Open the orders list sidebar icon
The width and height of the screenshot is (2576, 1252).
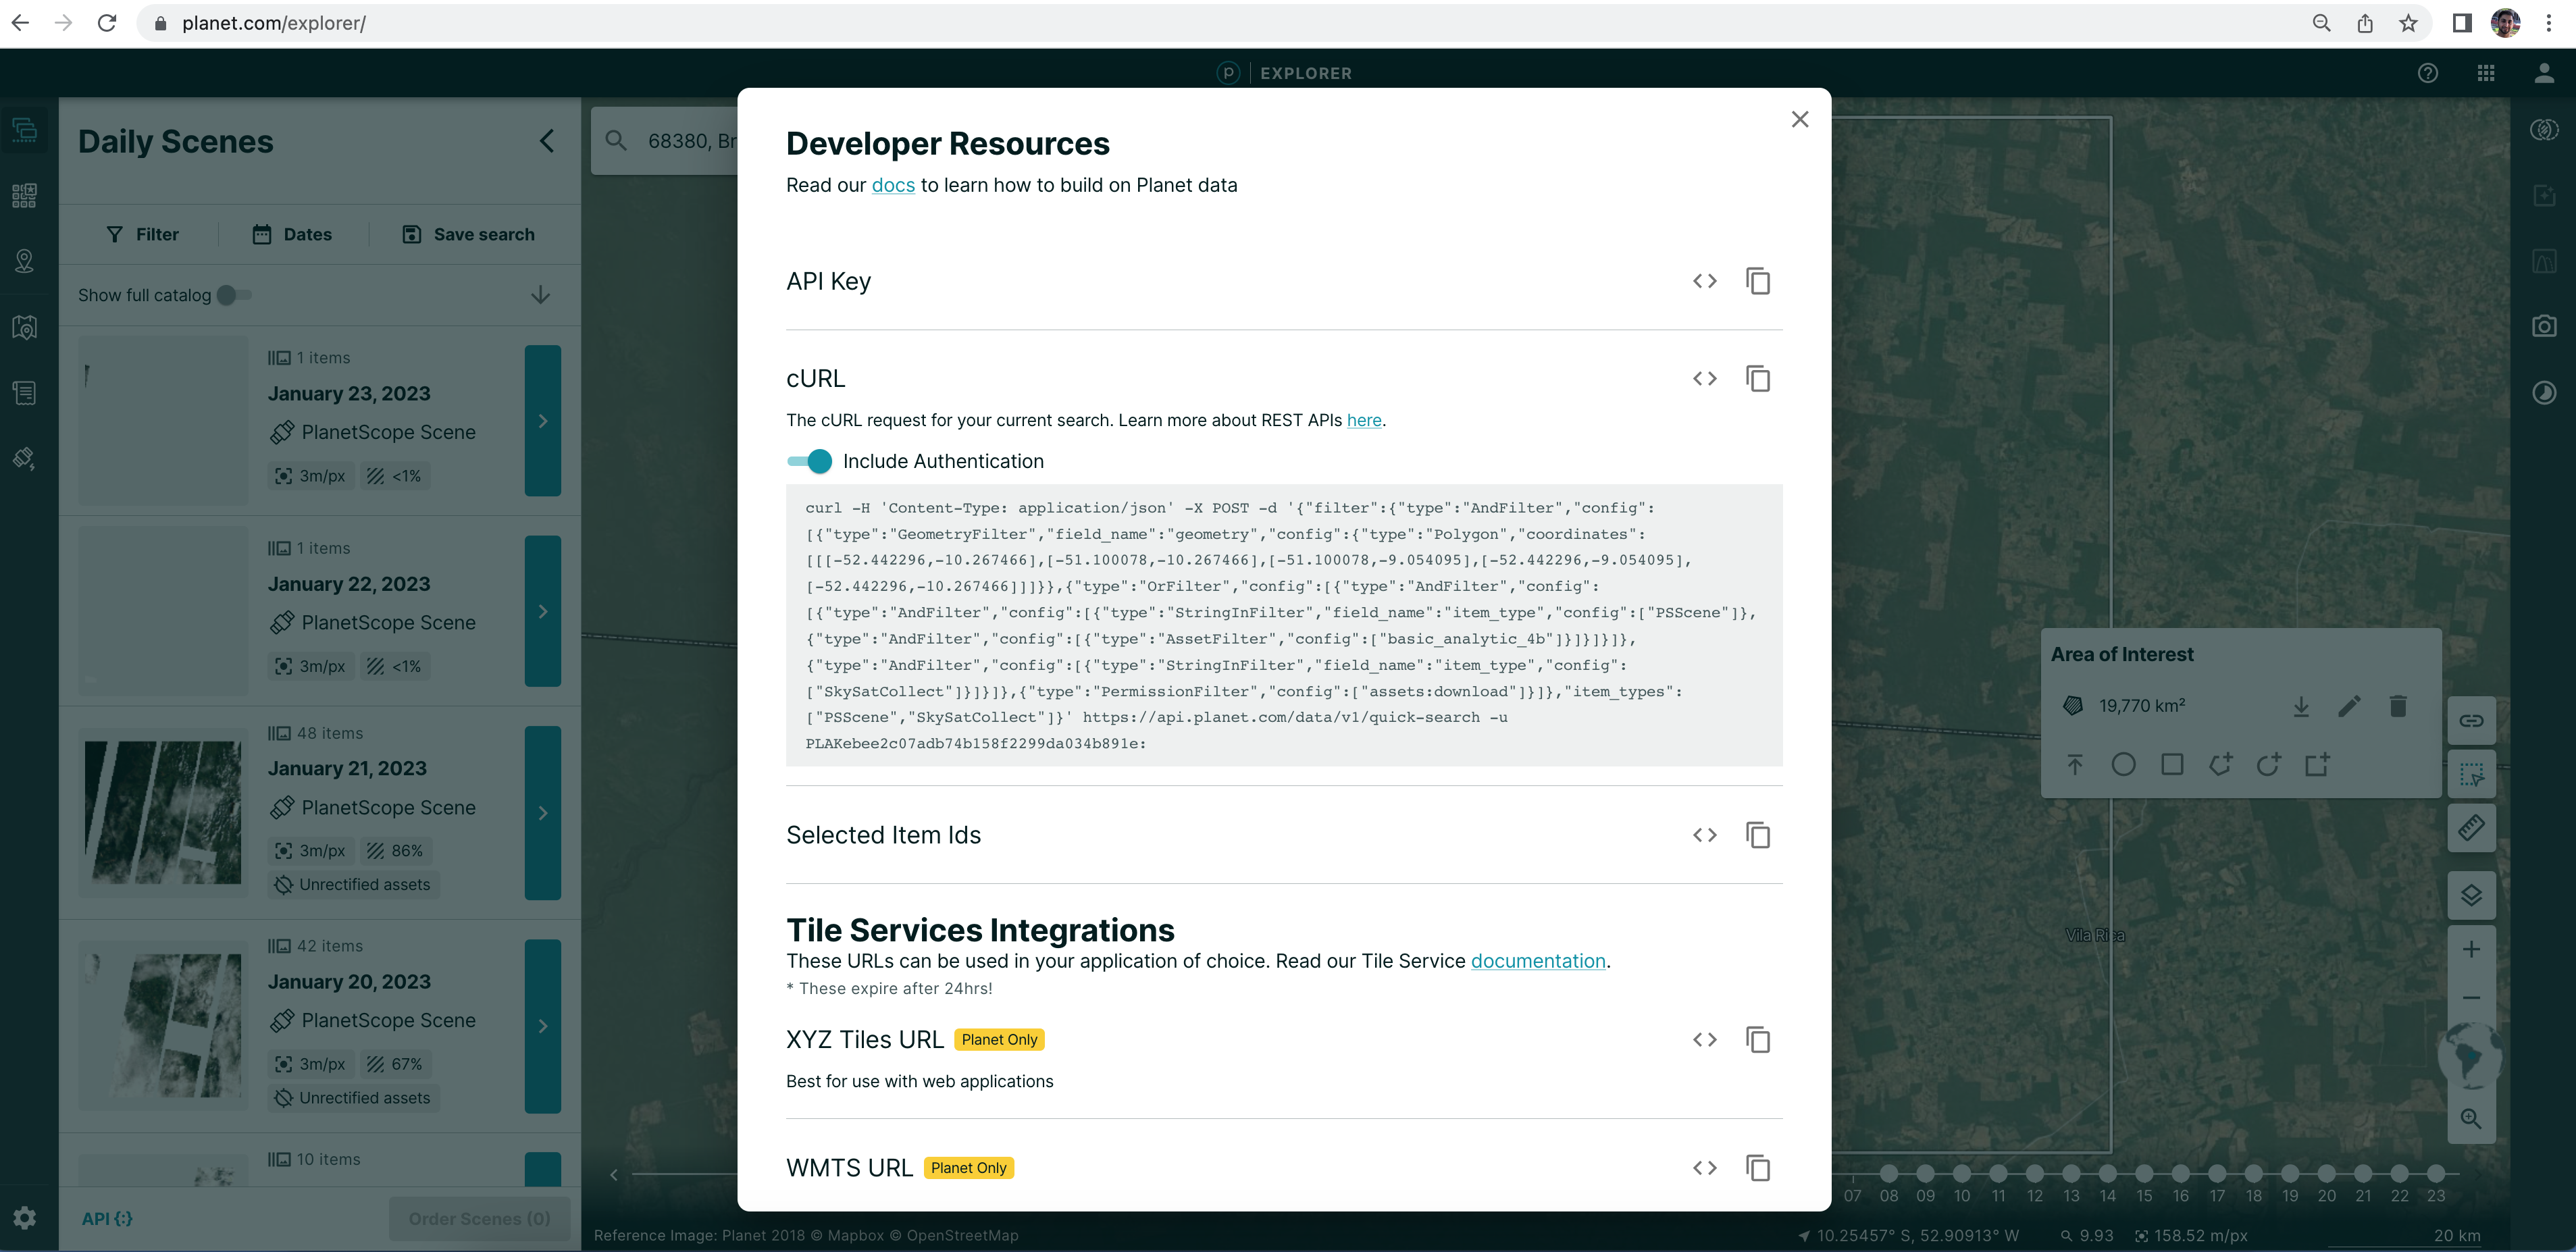(x=25, y=393)
